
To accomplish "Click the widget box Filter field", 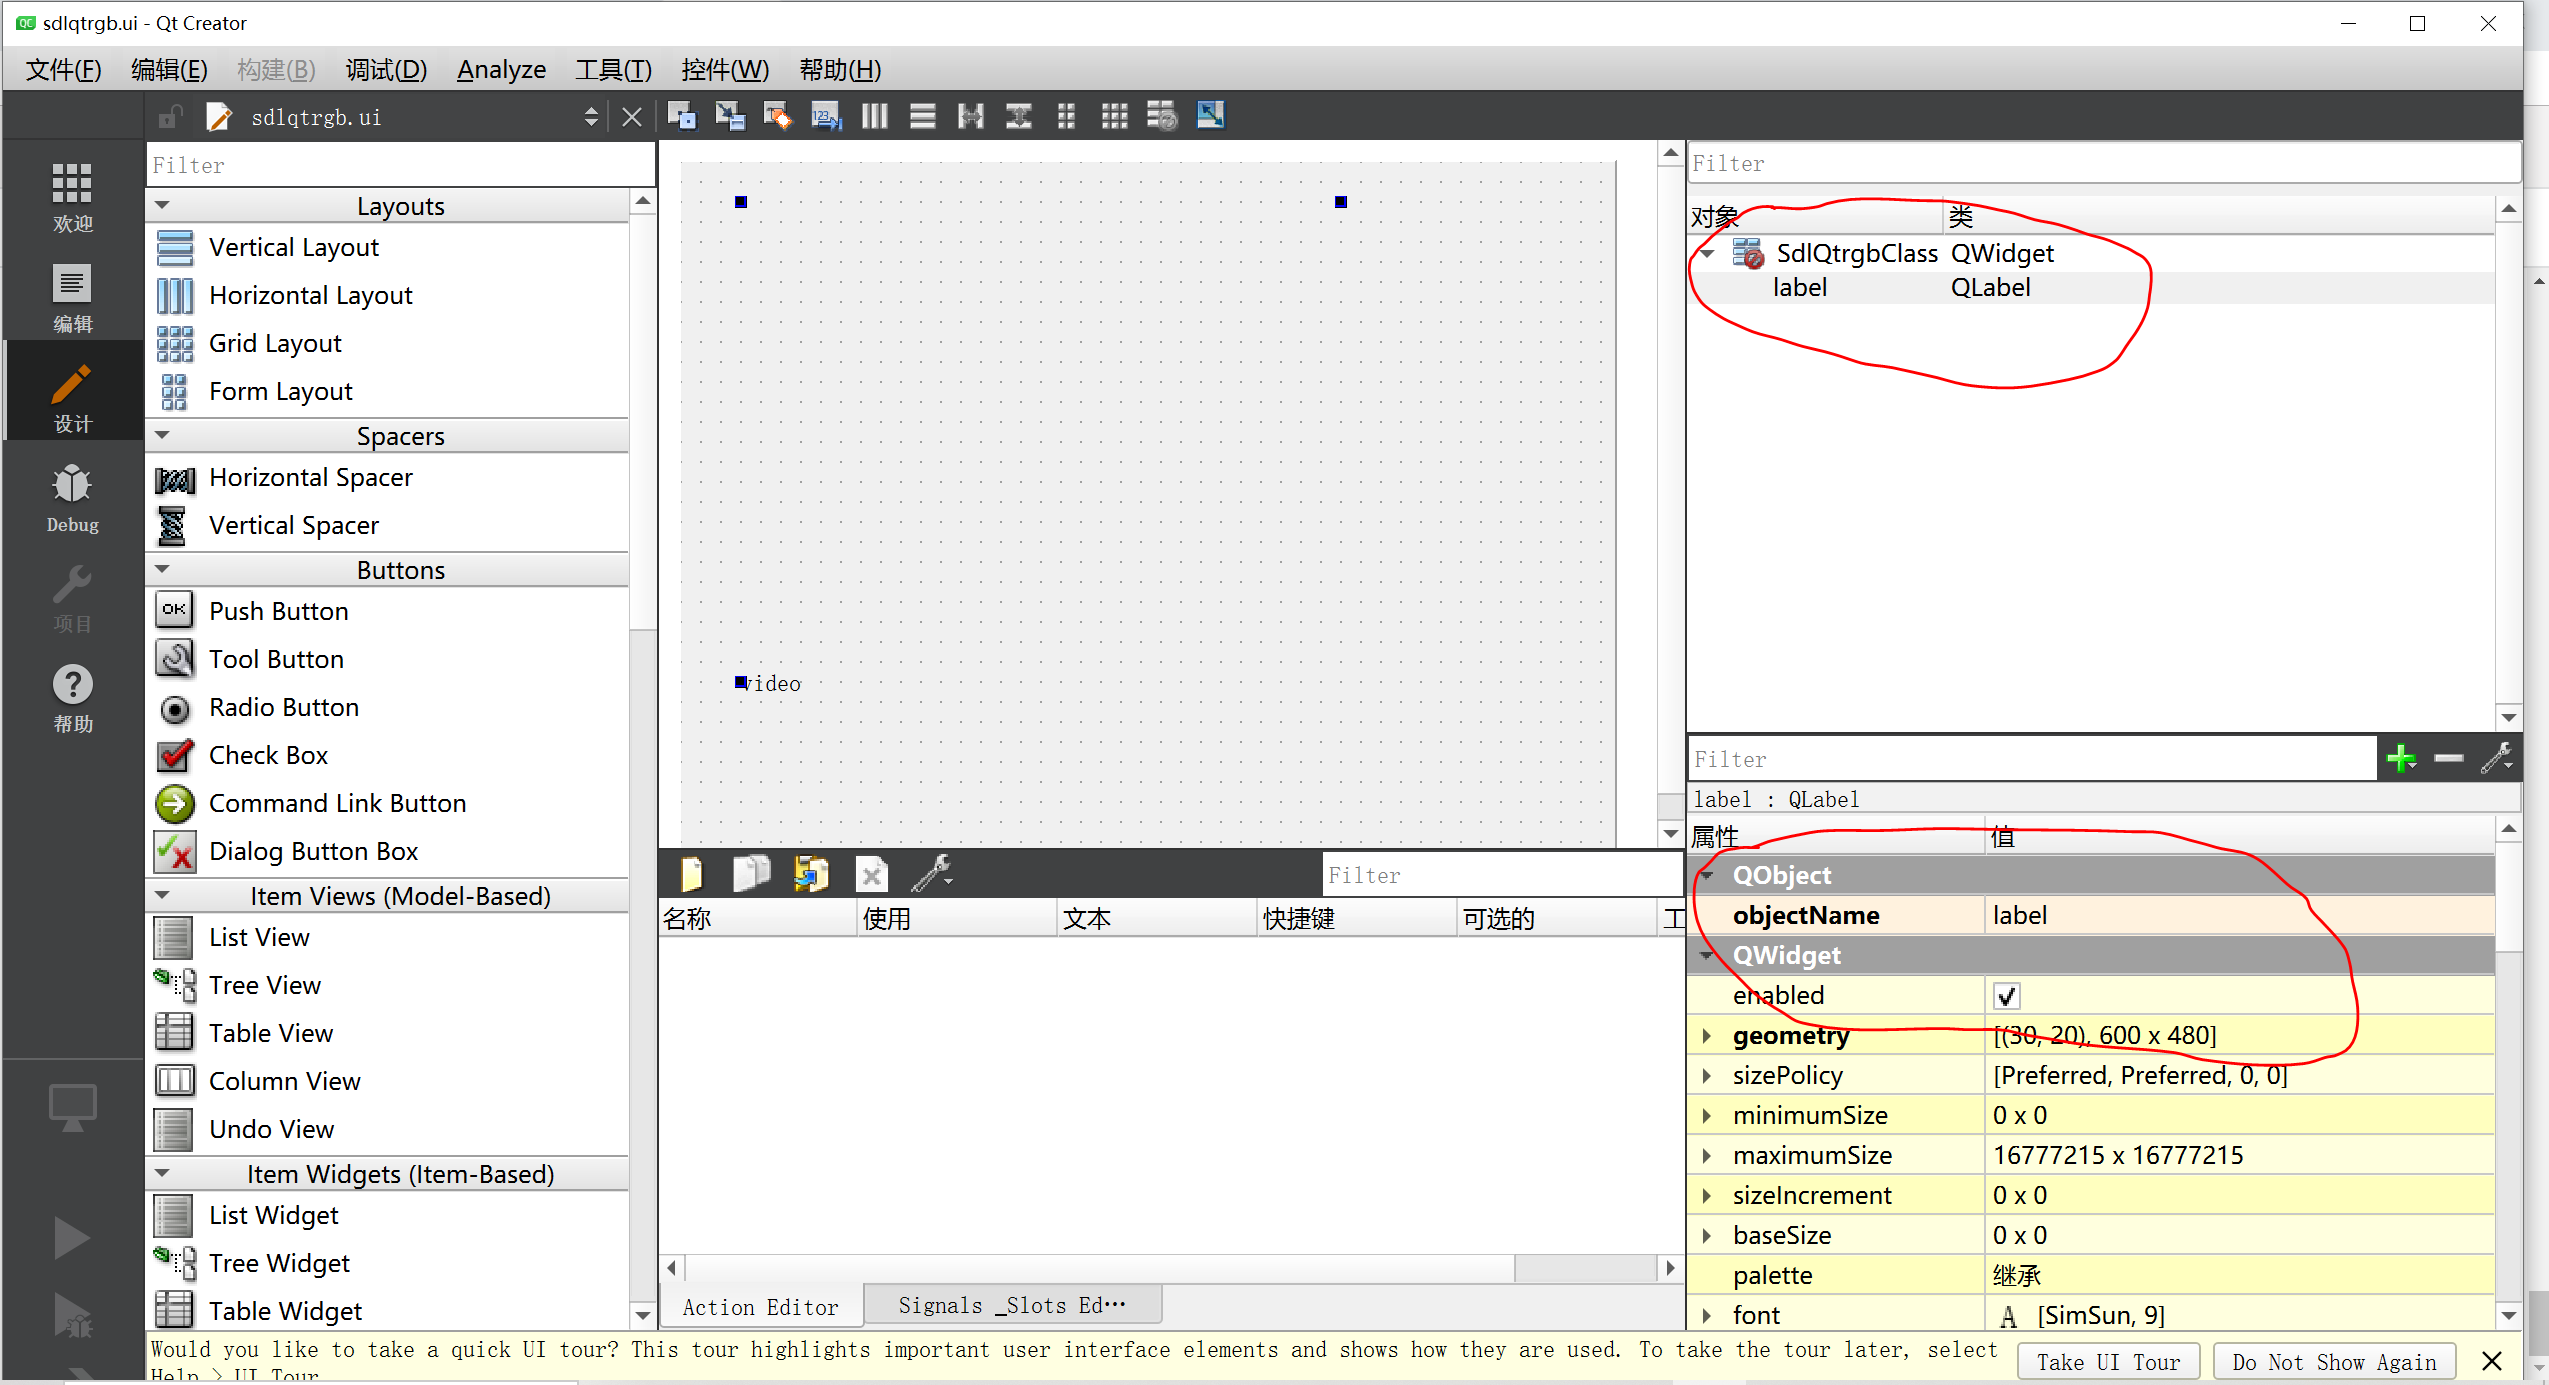I will (x=400, y=165).
